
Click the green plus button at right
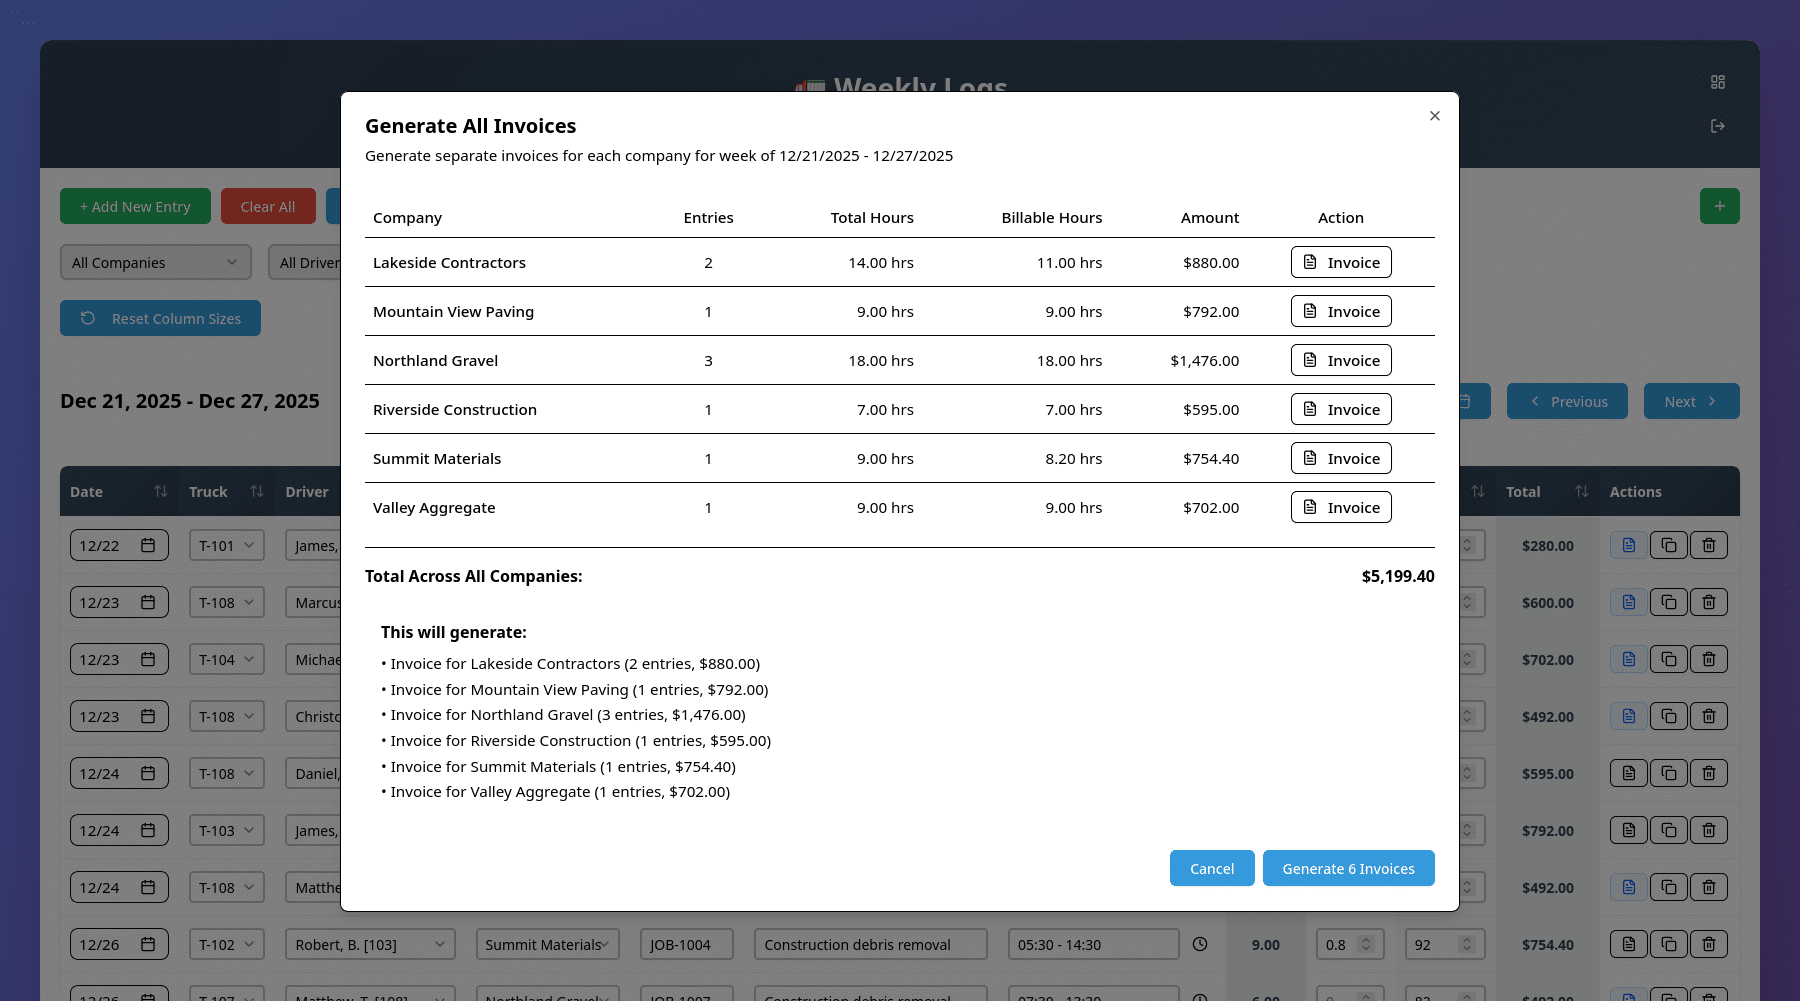1719,206
